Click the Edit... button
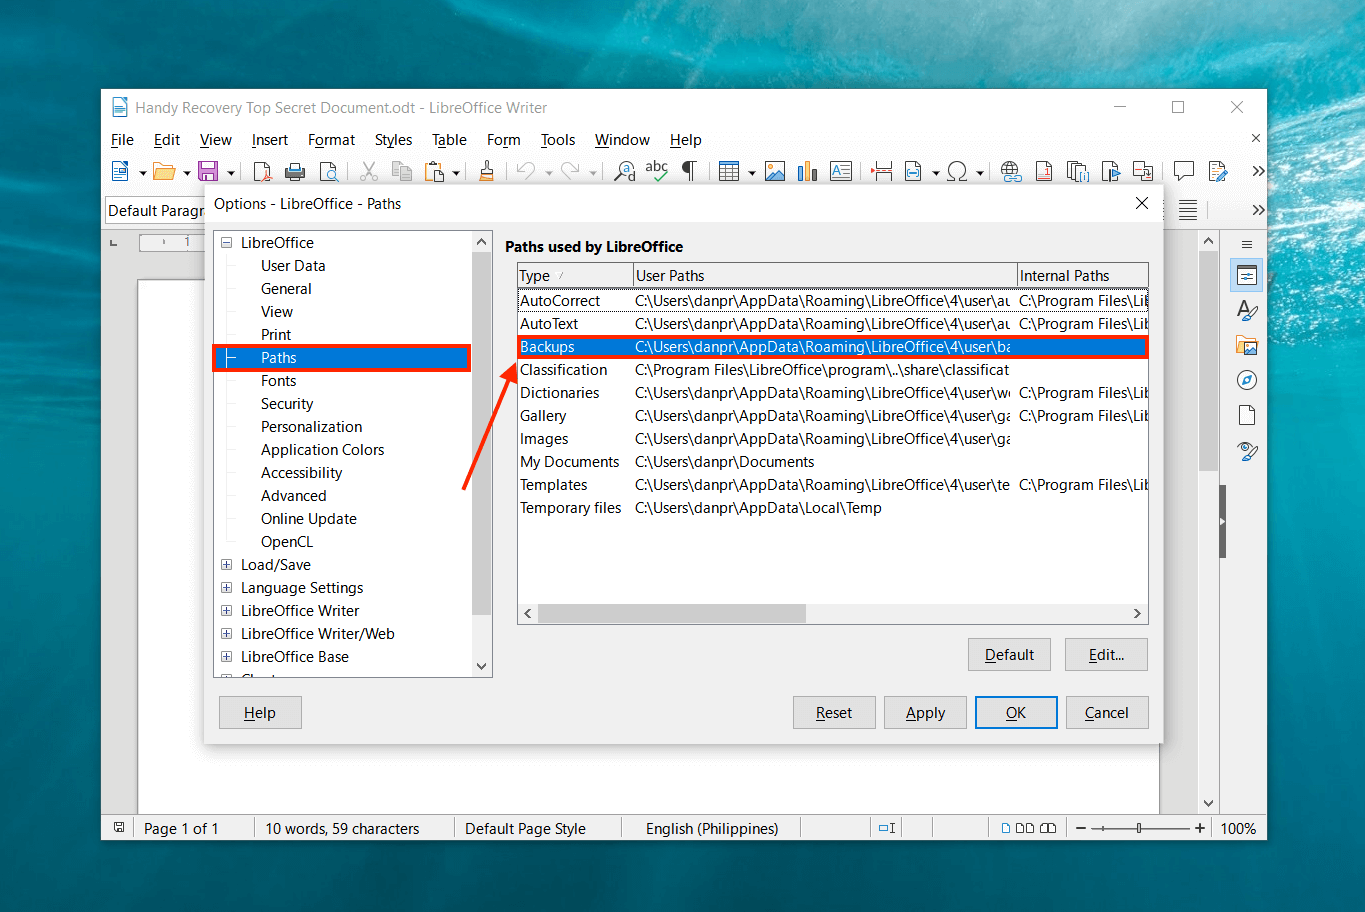 pyautogui.click(x=1106, y=655)
